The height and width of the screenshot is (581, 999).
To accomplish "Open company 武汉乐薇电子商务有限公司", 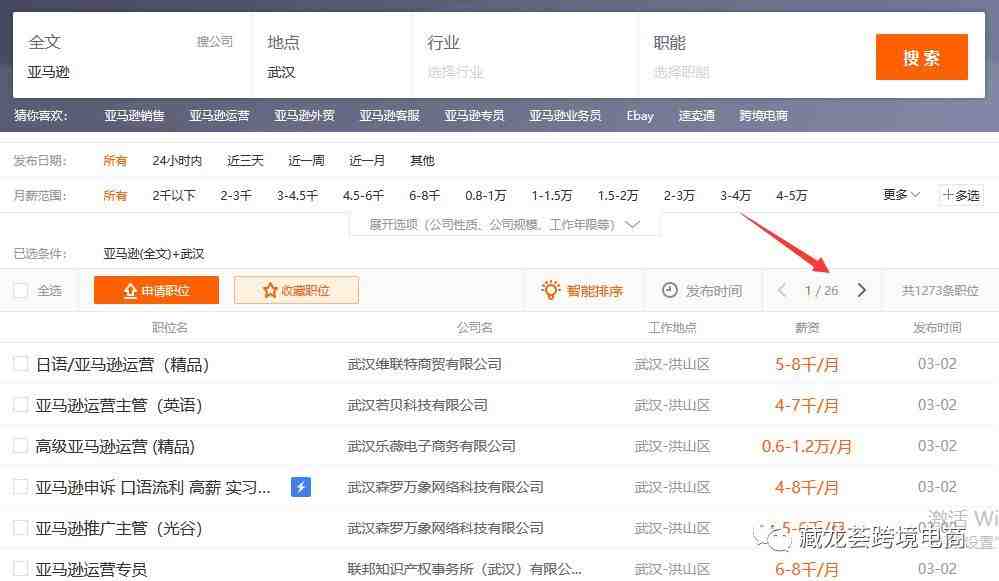I will pos(431,446).
